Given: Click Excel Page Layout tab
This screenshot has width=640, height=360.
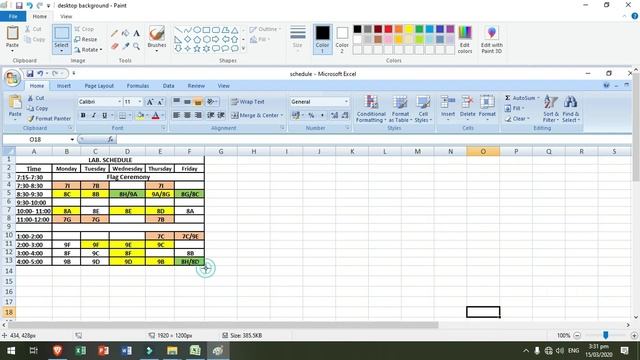Looking at the screenshot, I should 99,86.
